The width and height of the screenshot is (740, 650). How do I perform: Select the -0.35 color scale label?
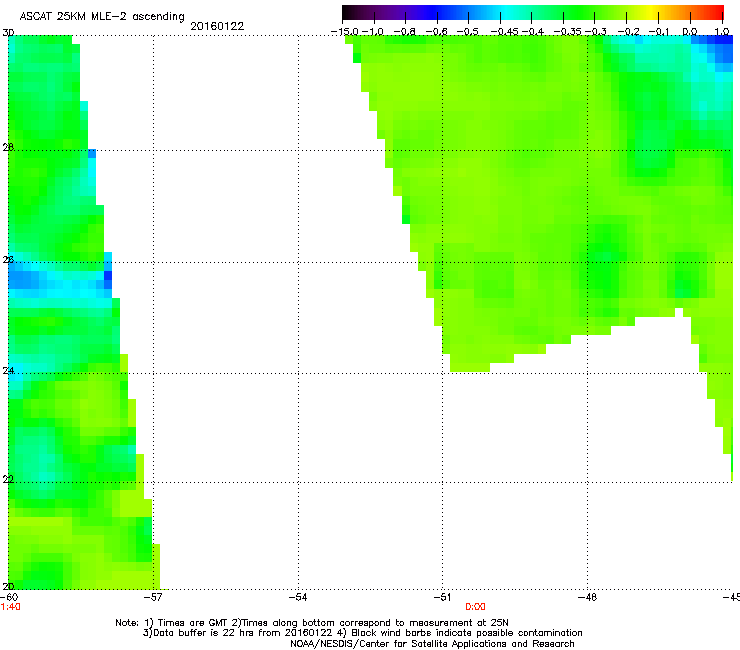pos(568,32)
